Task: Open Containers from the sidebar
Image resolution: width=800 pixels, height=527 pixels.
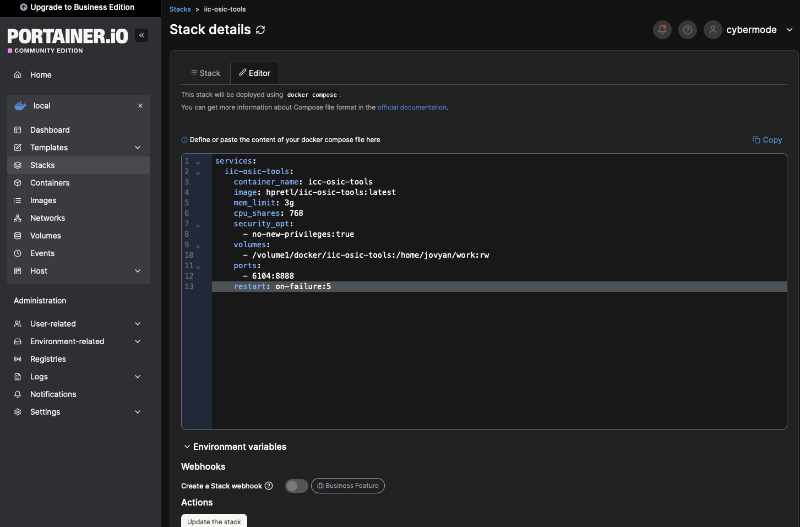Action: tap(49, 183)
